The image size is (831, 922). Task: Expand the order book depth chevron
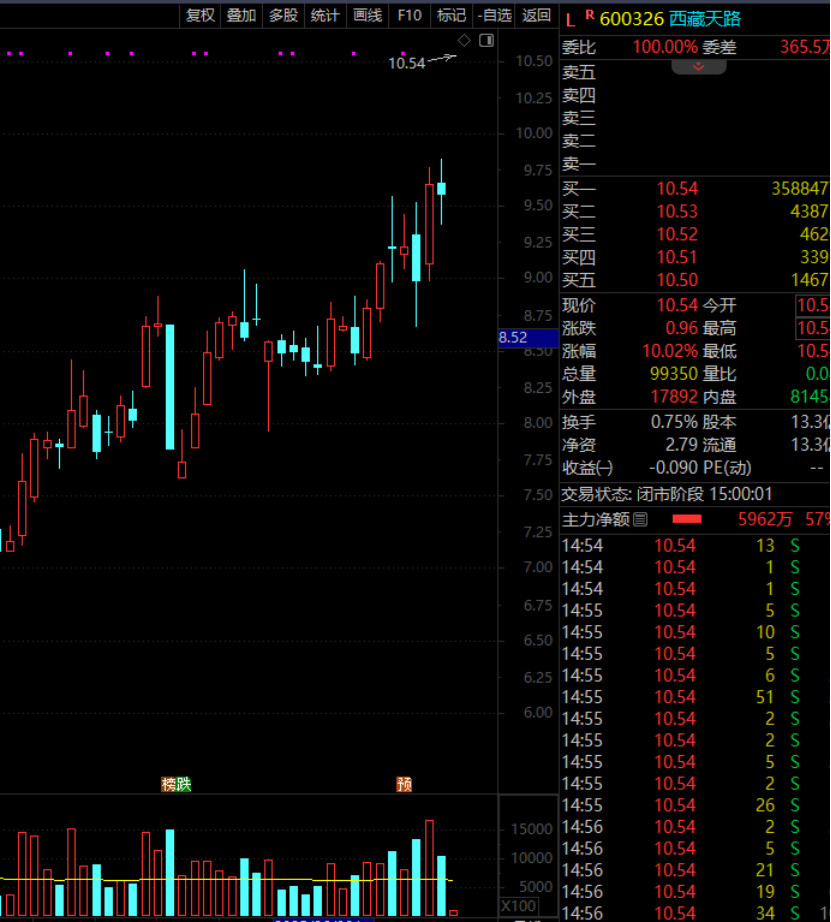(x=699, y=66)
